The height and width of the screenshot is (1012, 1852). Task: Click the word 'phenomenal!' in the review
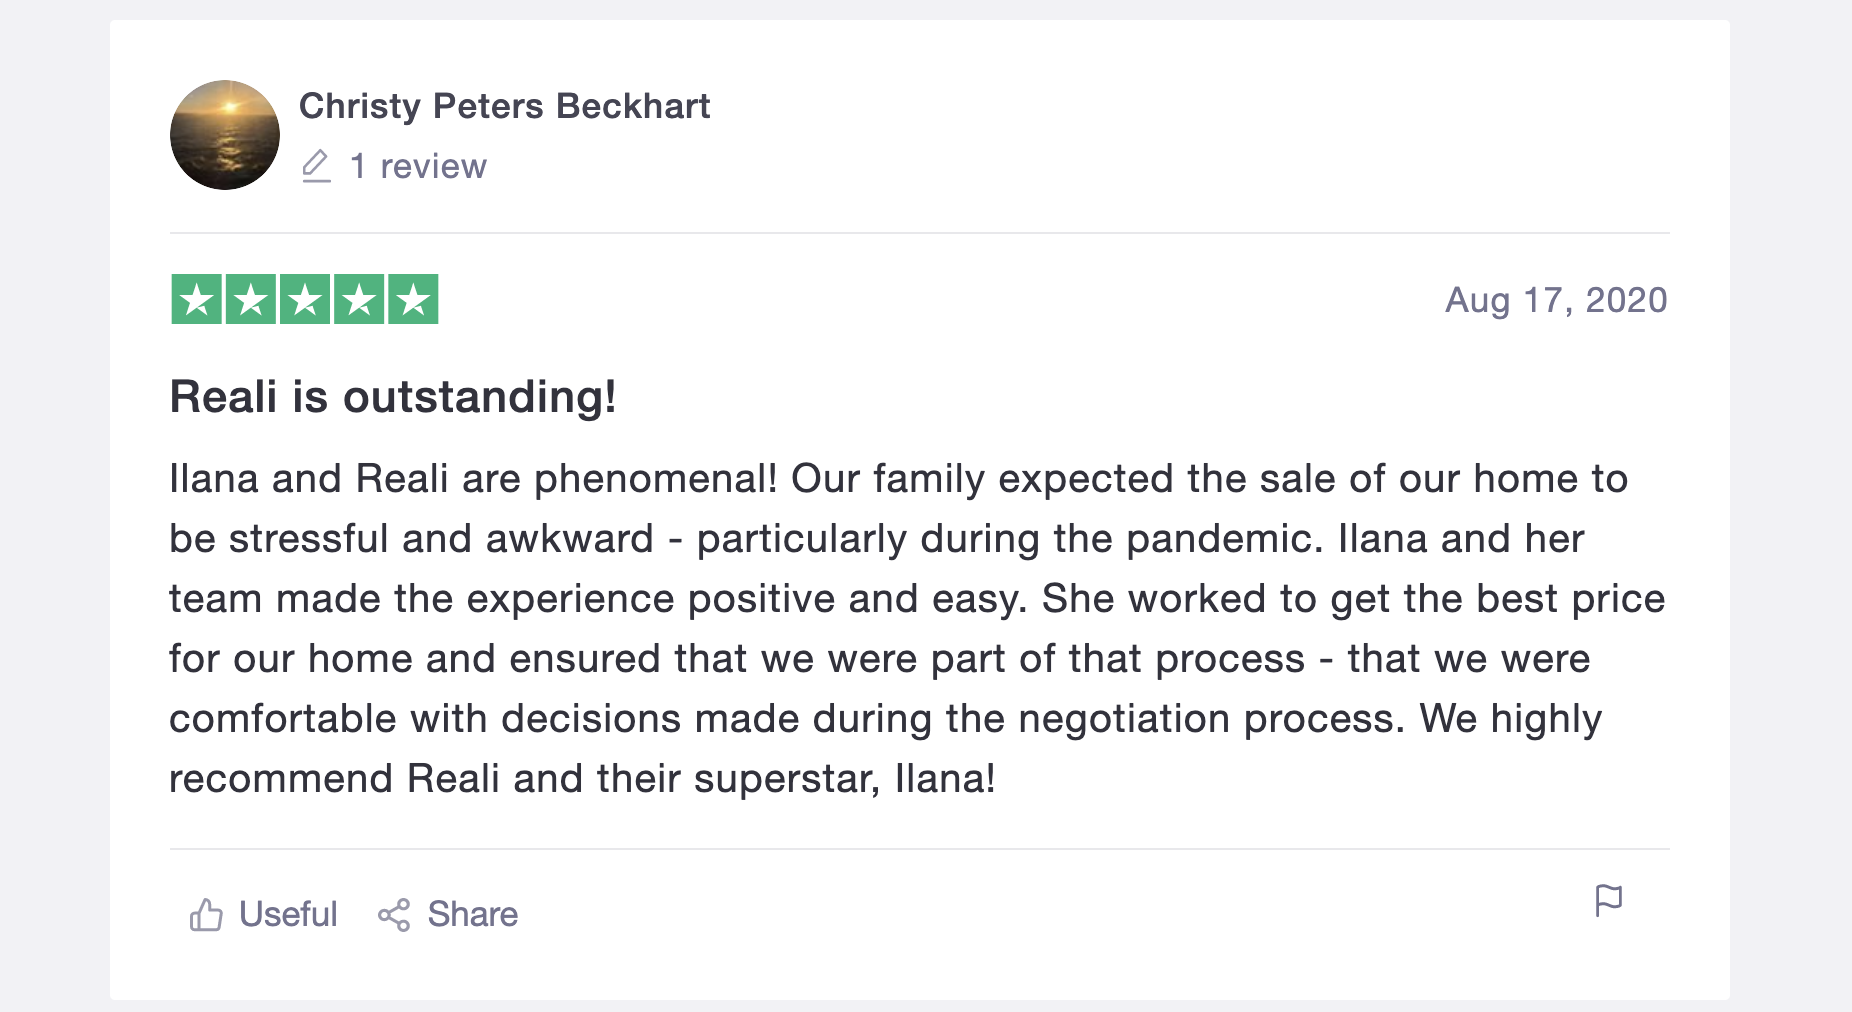(x=655, y=479)
